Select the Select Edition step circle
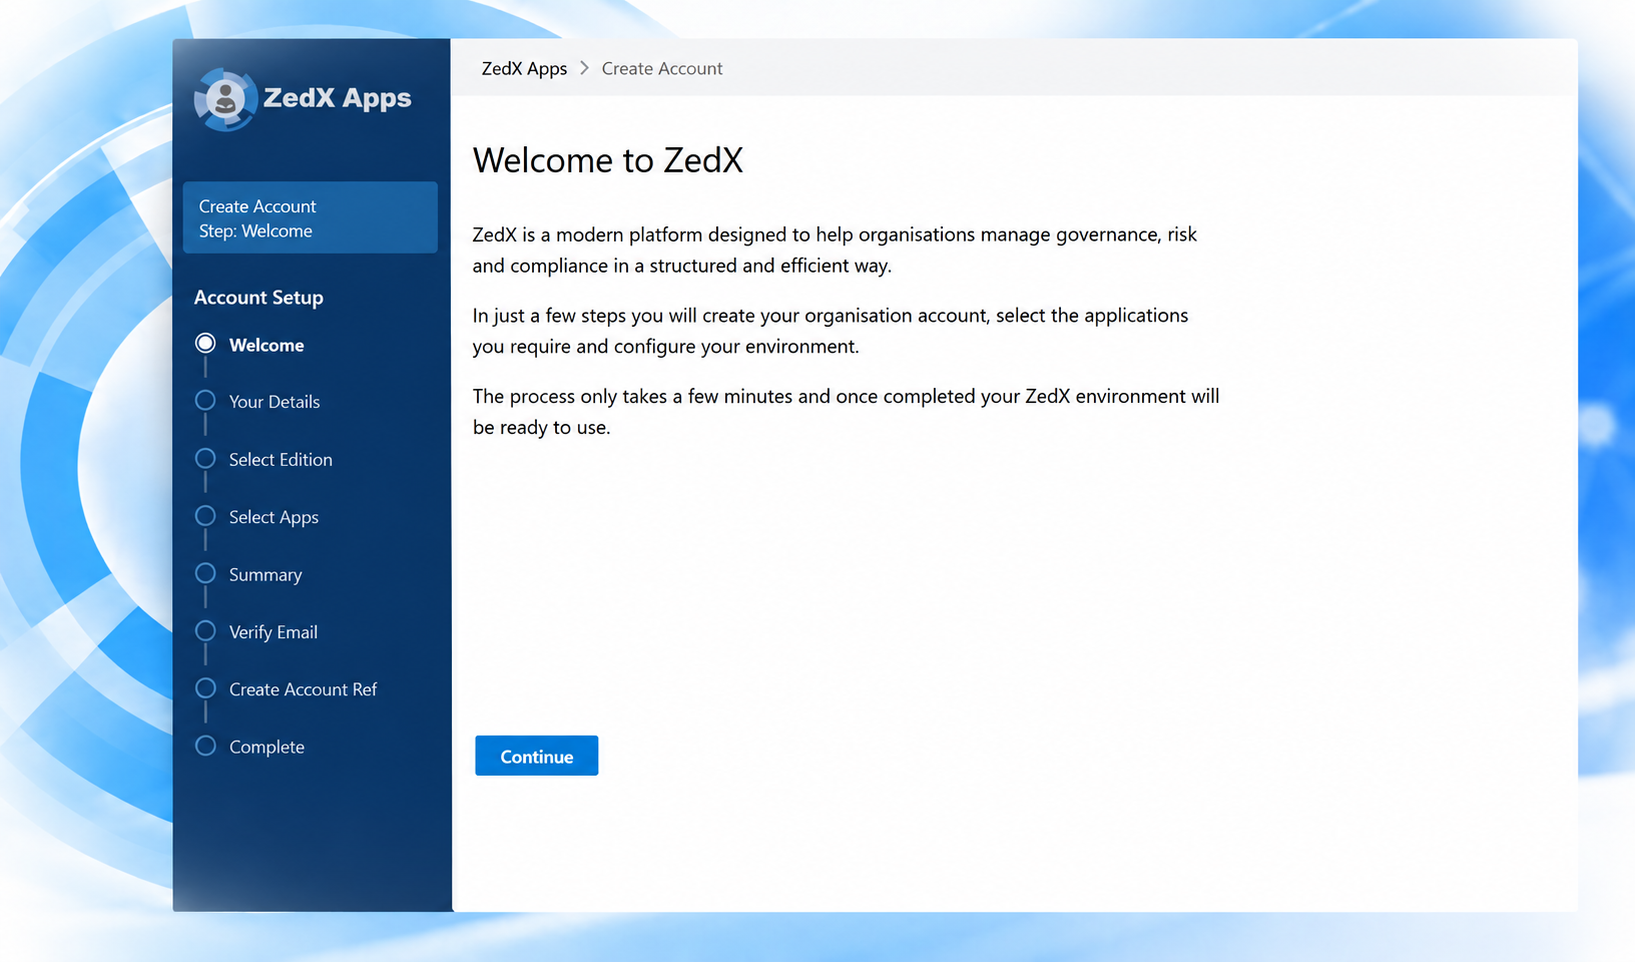 click(x=205, y=459)
